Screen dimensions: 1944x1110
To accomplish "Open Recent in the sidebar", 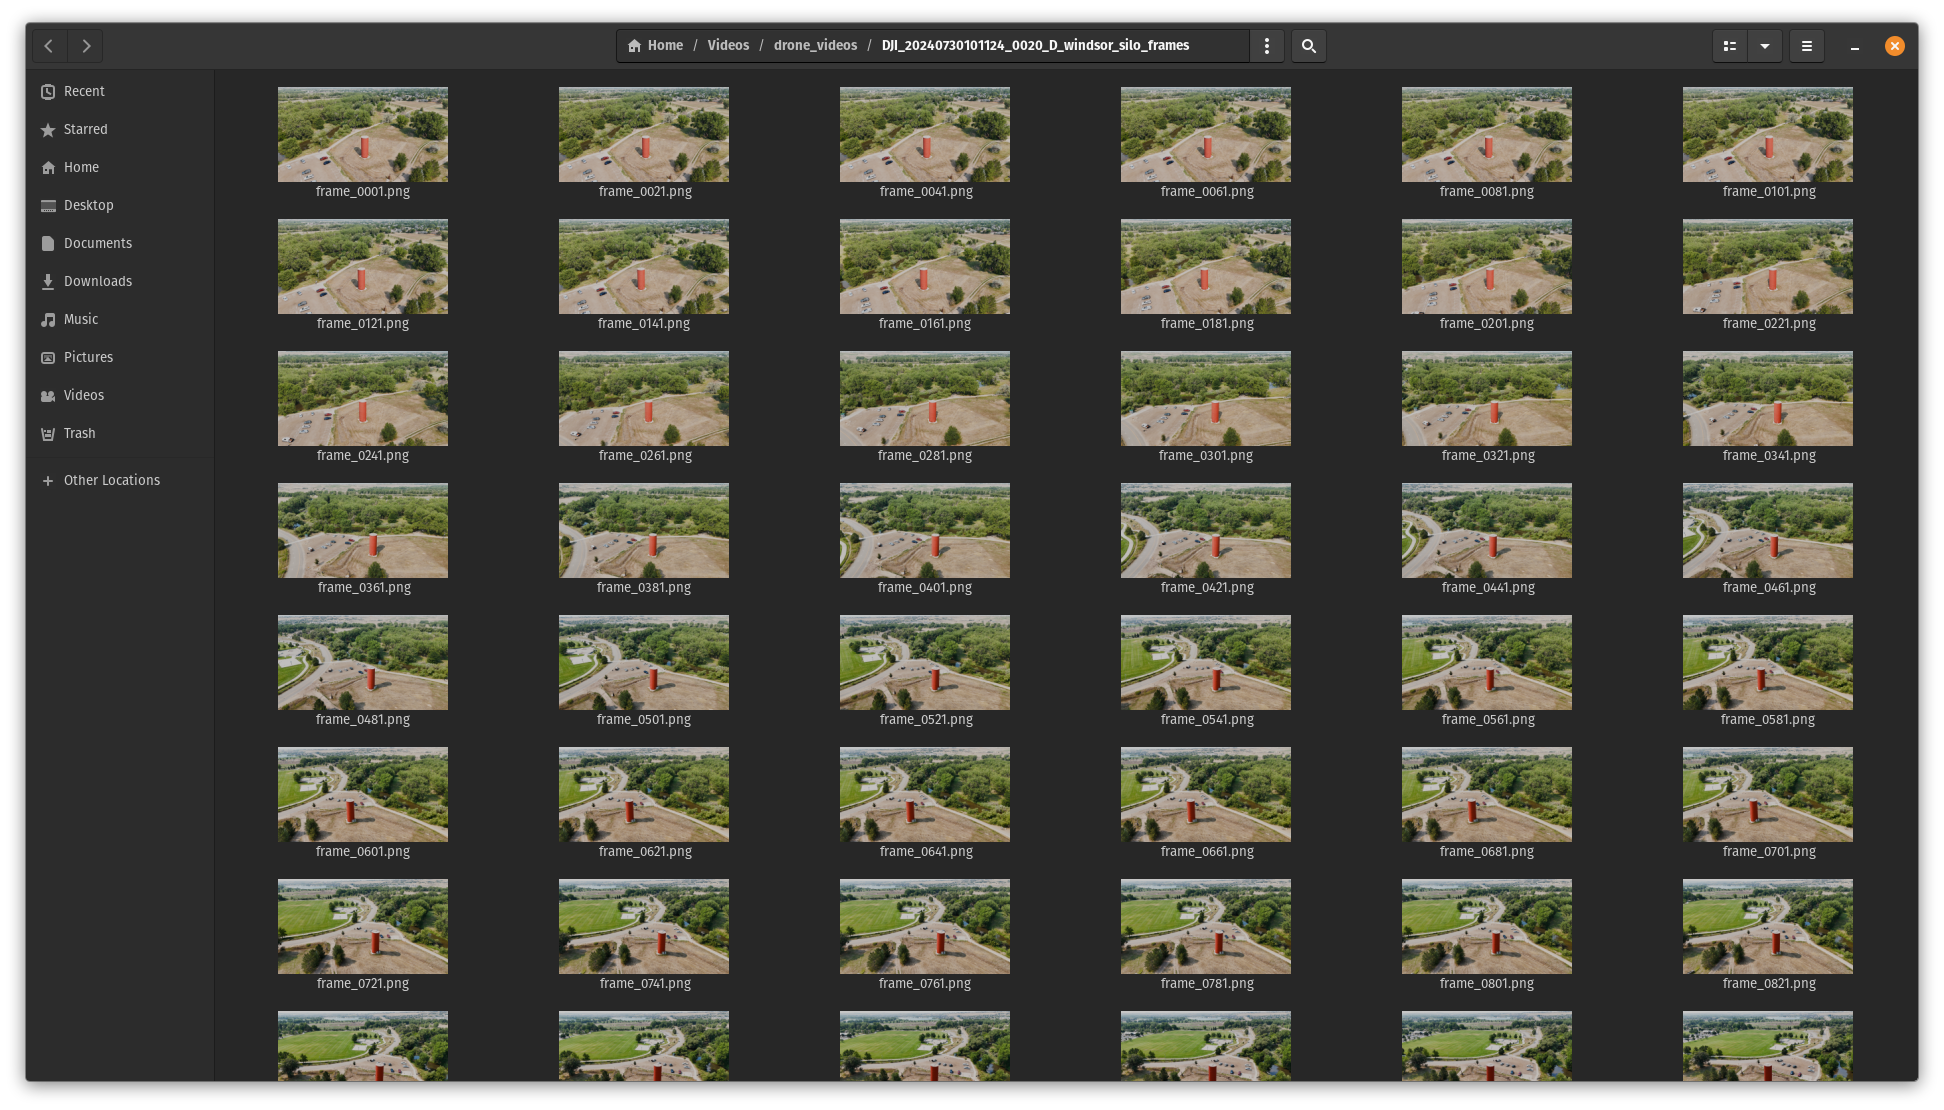I will (84, 91).
